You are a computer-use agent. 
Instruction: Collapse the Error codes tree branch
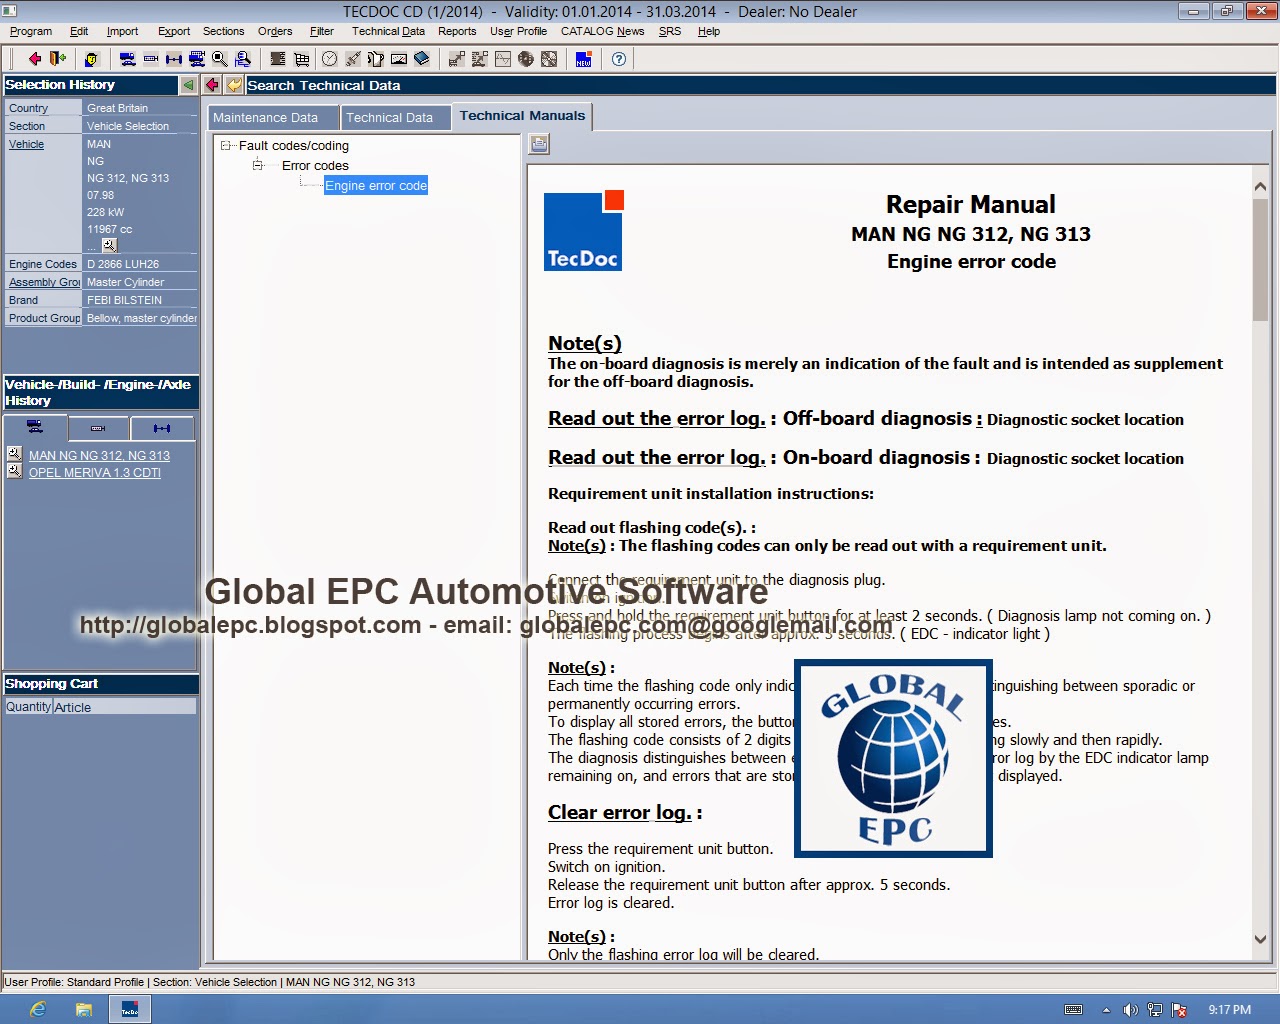coord(256,164)
